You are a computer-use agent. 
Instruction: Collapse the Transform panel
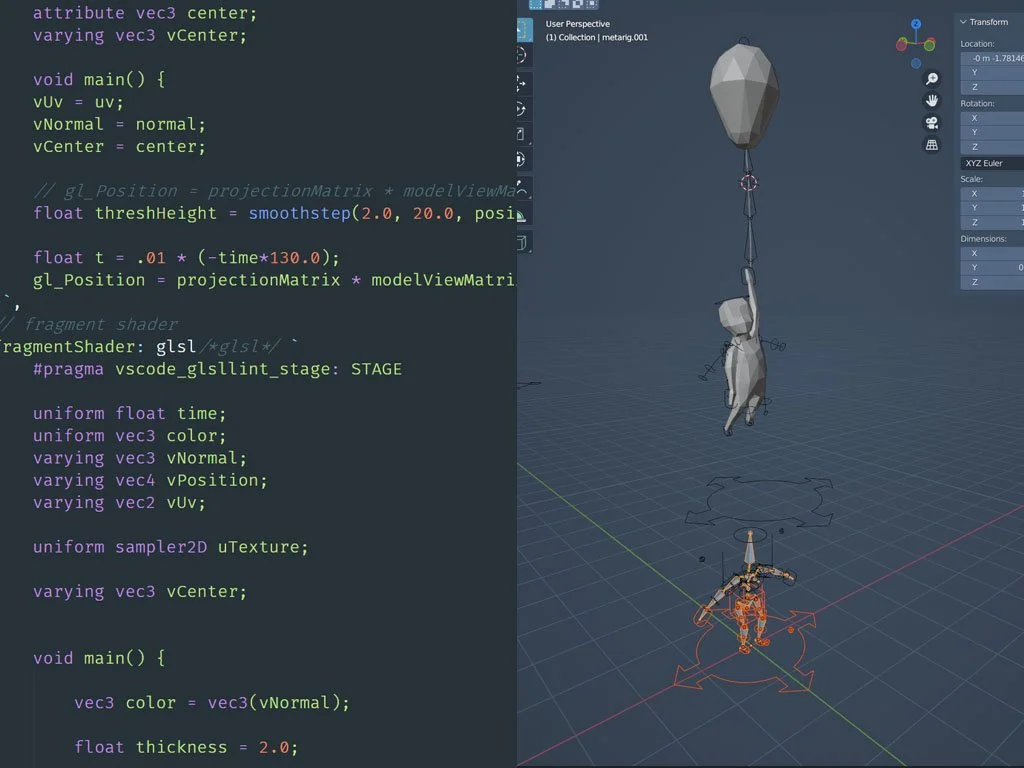click(963, 22)
